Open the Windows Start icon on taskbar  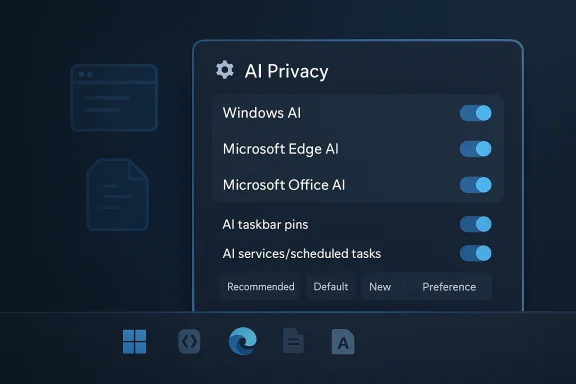(134, 341)
